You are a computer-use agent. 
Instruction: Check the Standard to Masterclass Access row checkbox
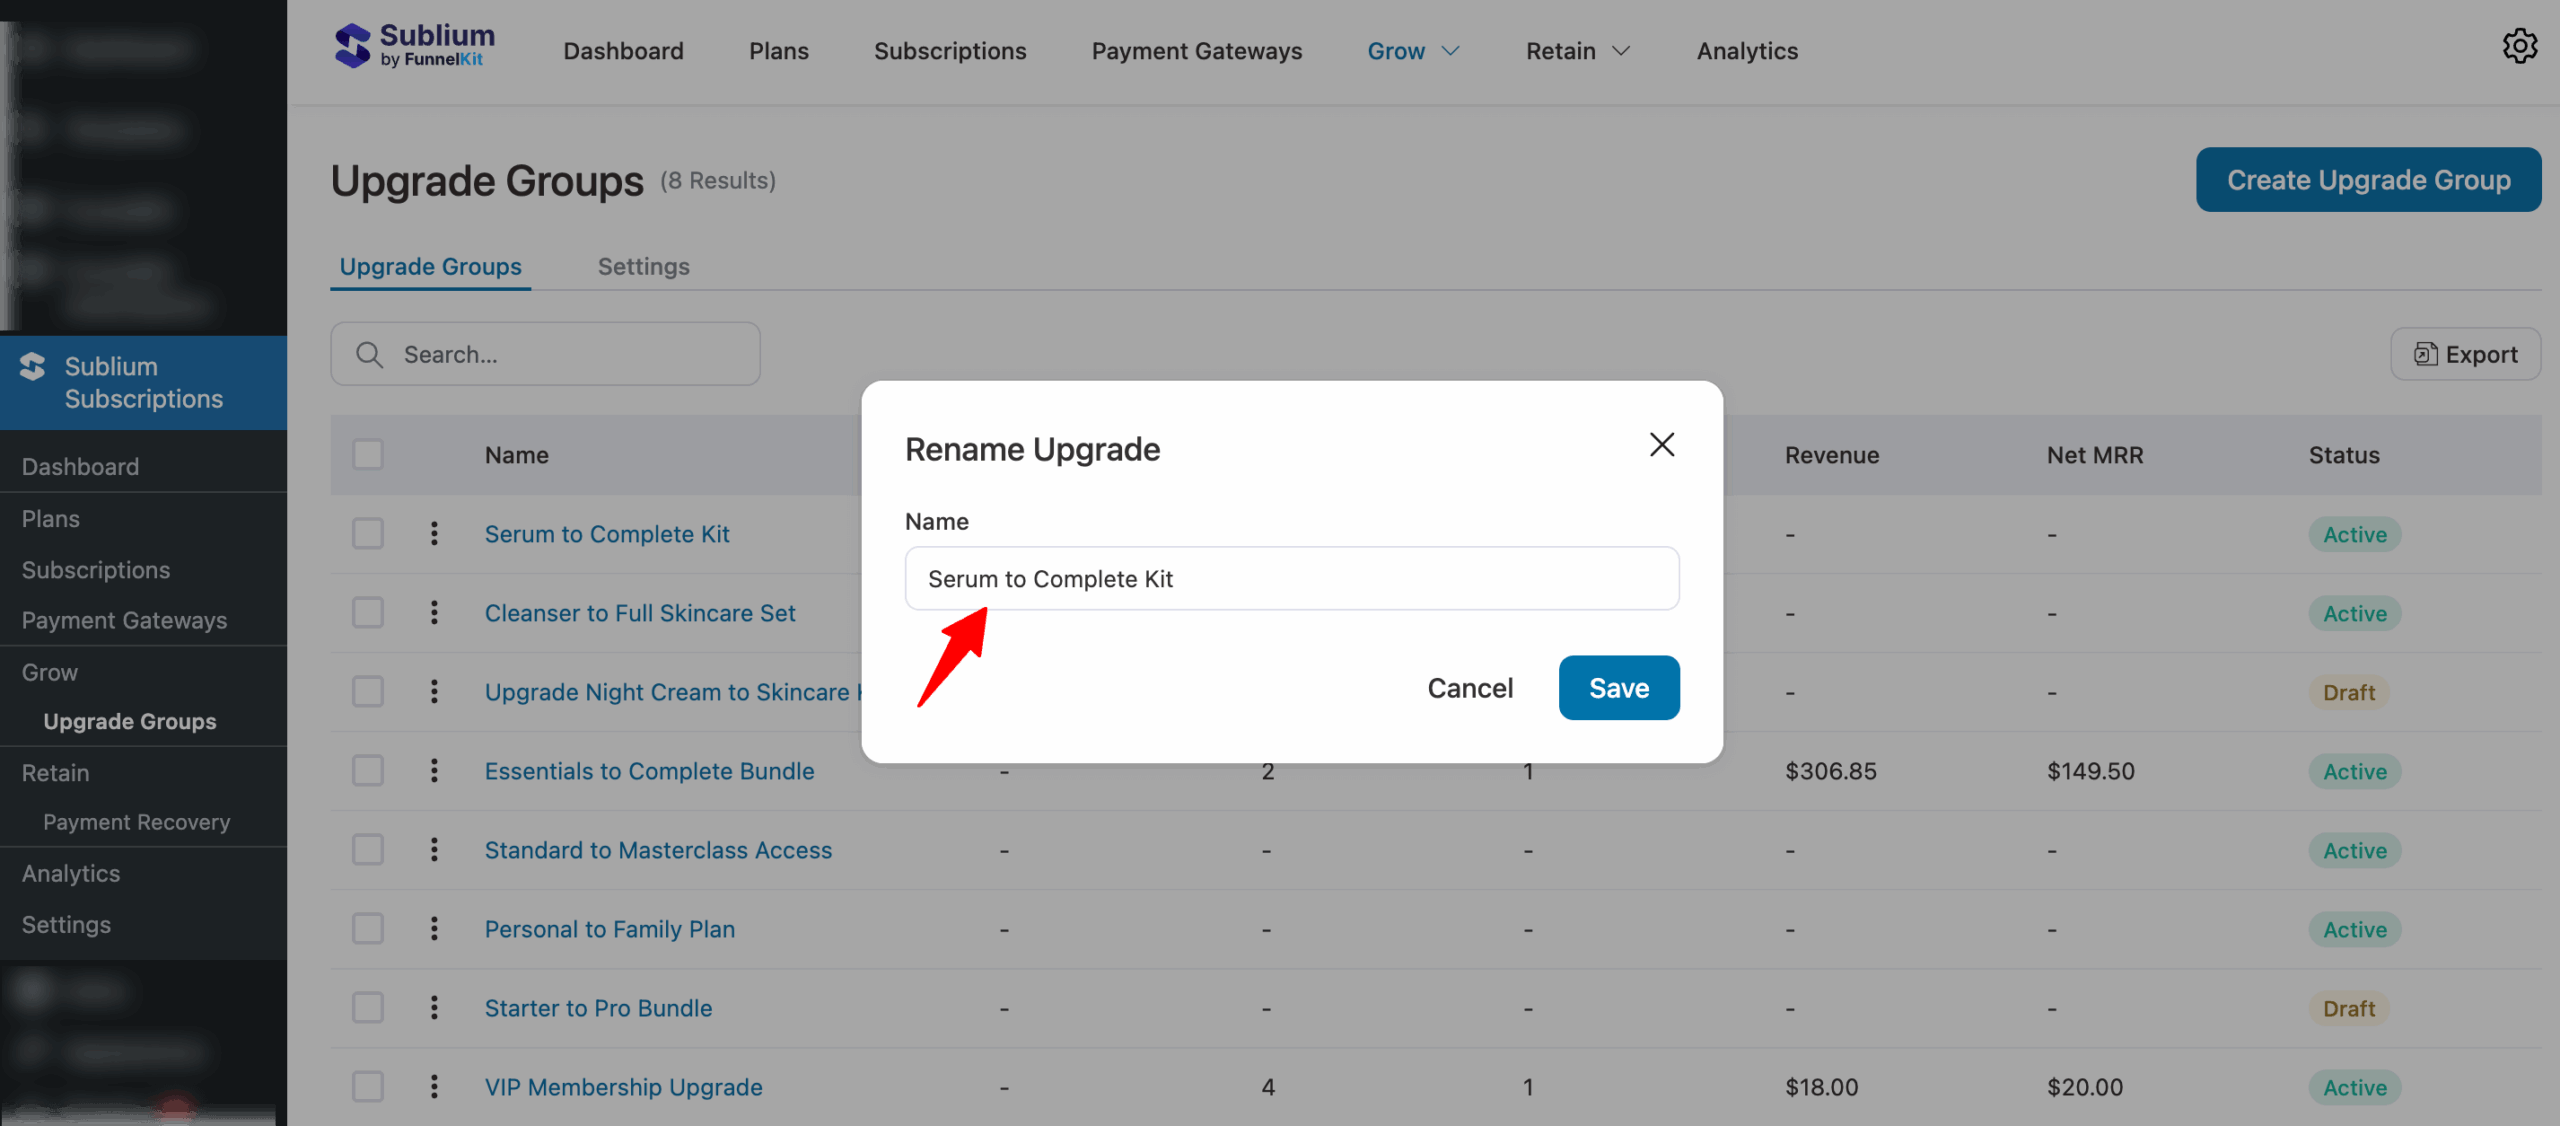(x=368, y=850)
